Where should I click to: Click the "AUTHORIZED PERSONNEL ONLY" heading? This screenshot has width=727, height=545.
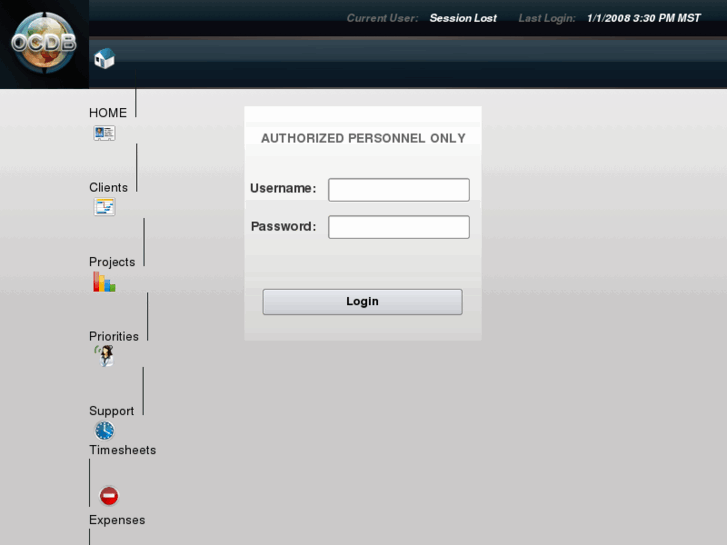pyautogui.click(x=364, y=138)
